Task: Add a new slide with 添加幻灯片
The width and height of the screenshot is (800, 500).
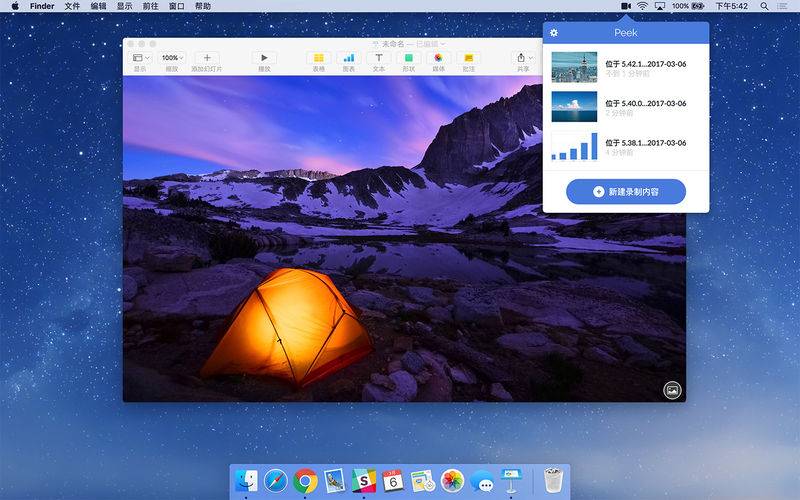Action: pos(206,59)
